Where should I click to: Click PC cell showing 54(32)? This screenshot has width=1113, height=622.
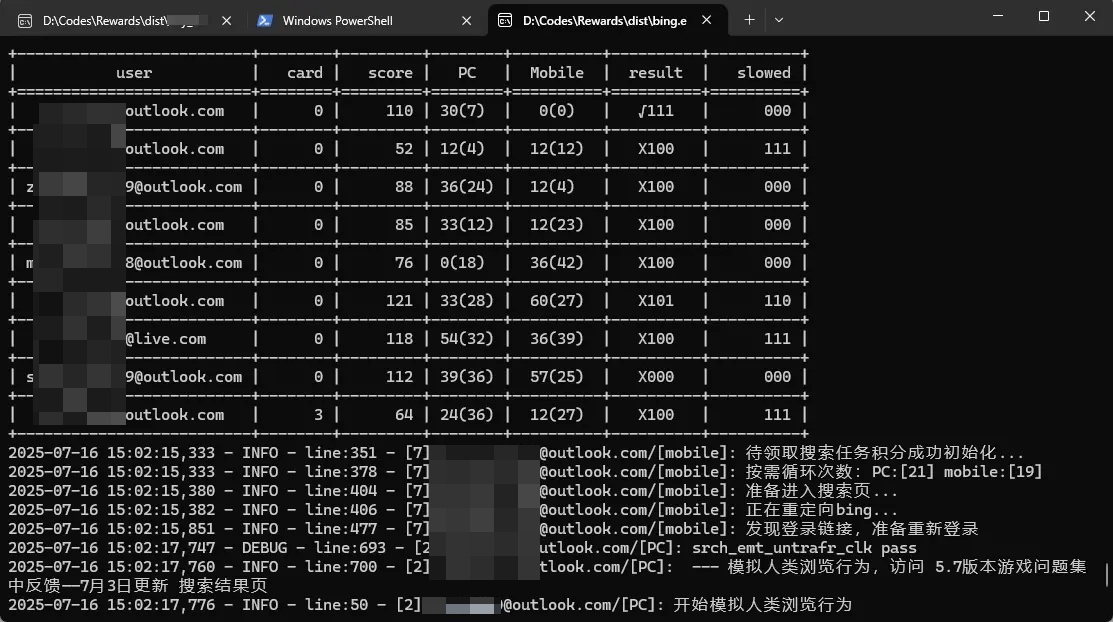(x=466, y=339)
